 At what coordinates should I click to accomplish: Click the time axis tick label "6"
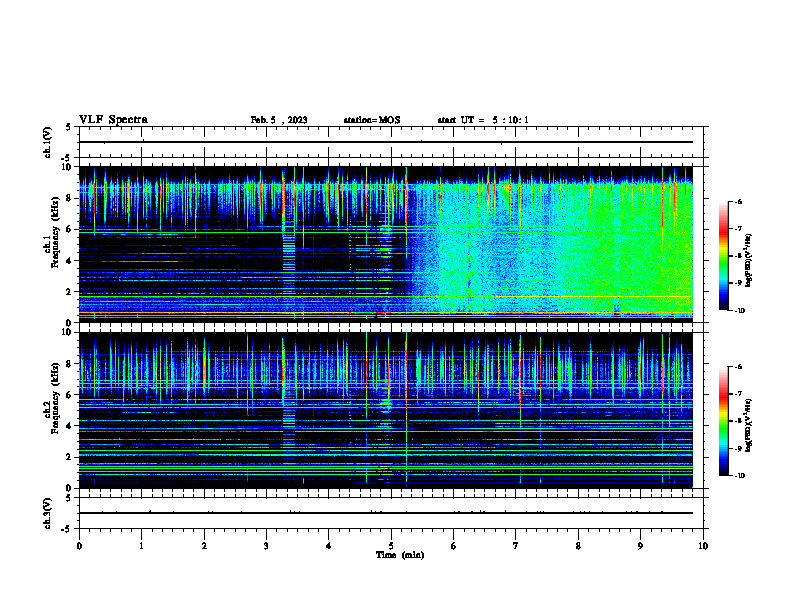click(x=453, y=546)
